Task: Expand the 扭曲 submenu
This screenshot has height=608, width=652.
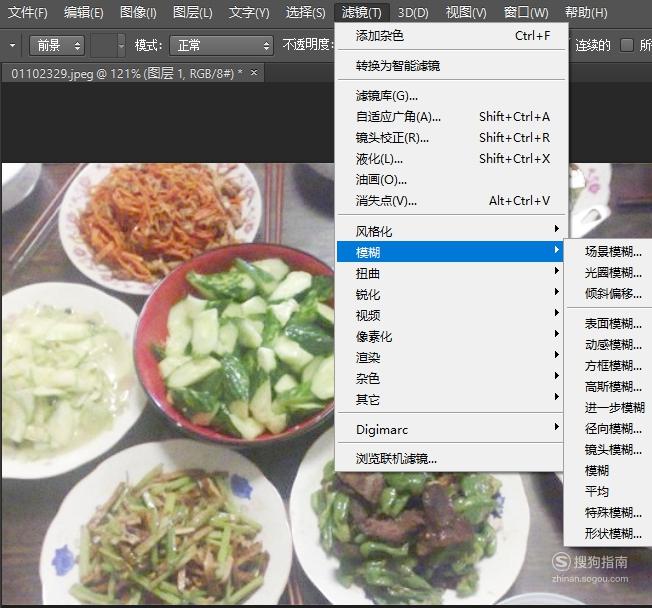Action: (450, 273)
